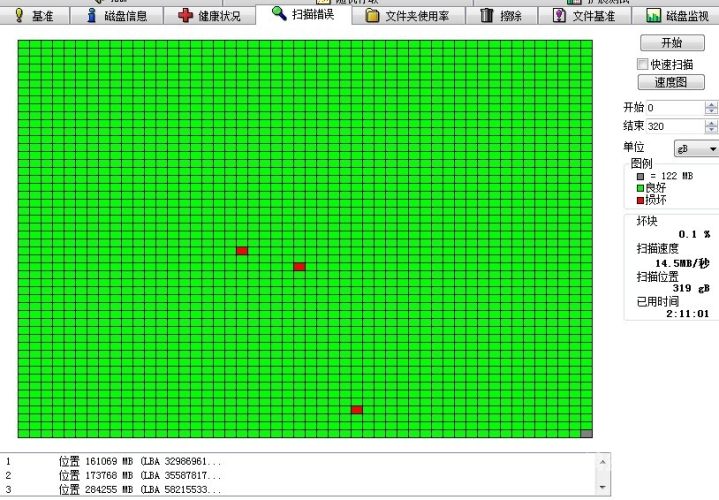Click the folder icon for 文件夹使用率
719x500 pixels.
point(372,16)
